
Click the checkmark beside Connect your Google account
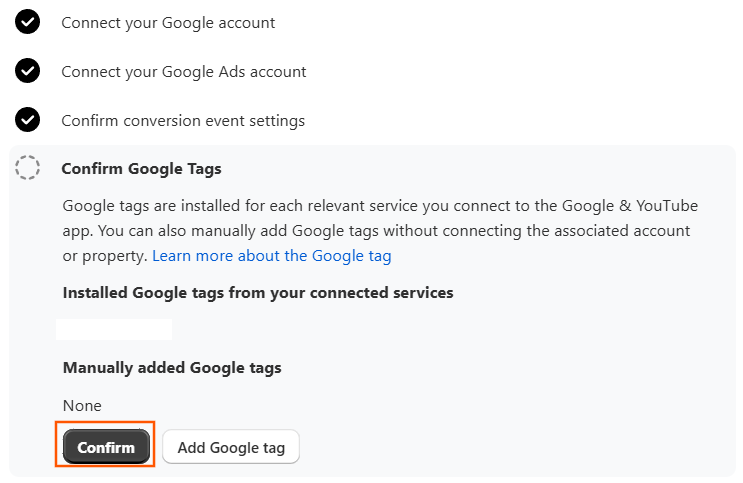27,22
